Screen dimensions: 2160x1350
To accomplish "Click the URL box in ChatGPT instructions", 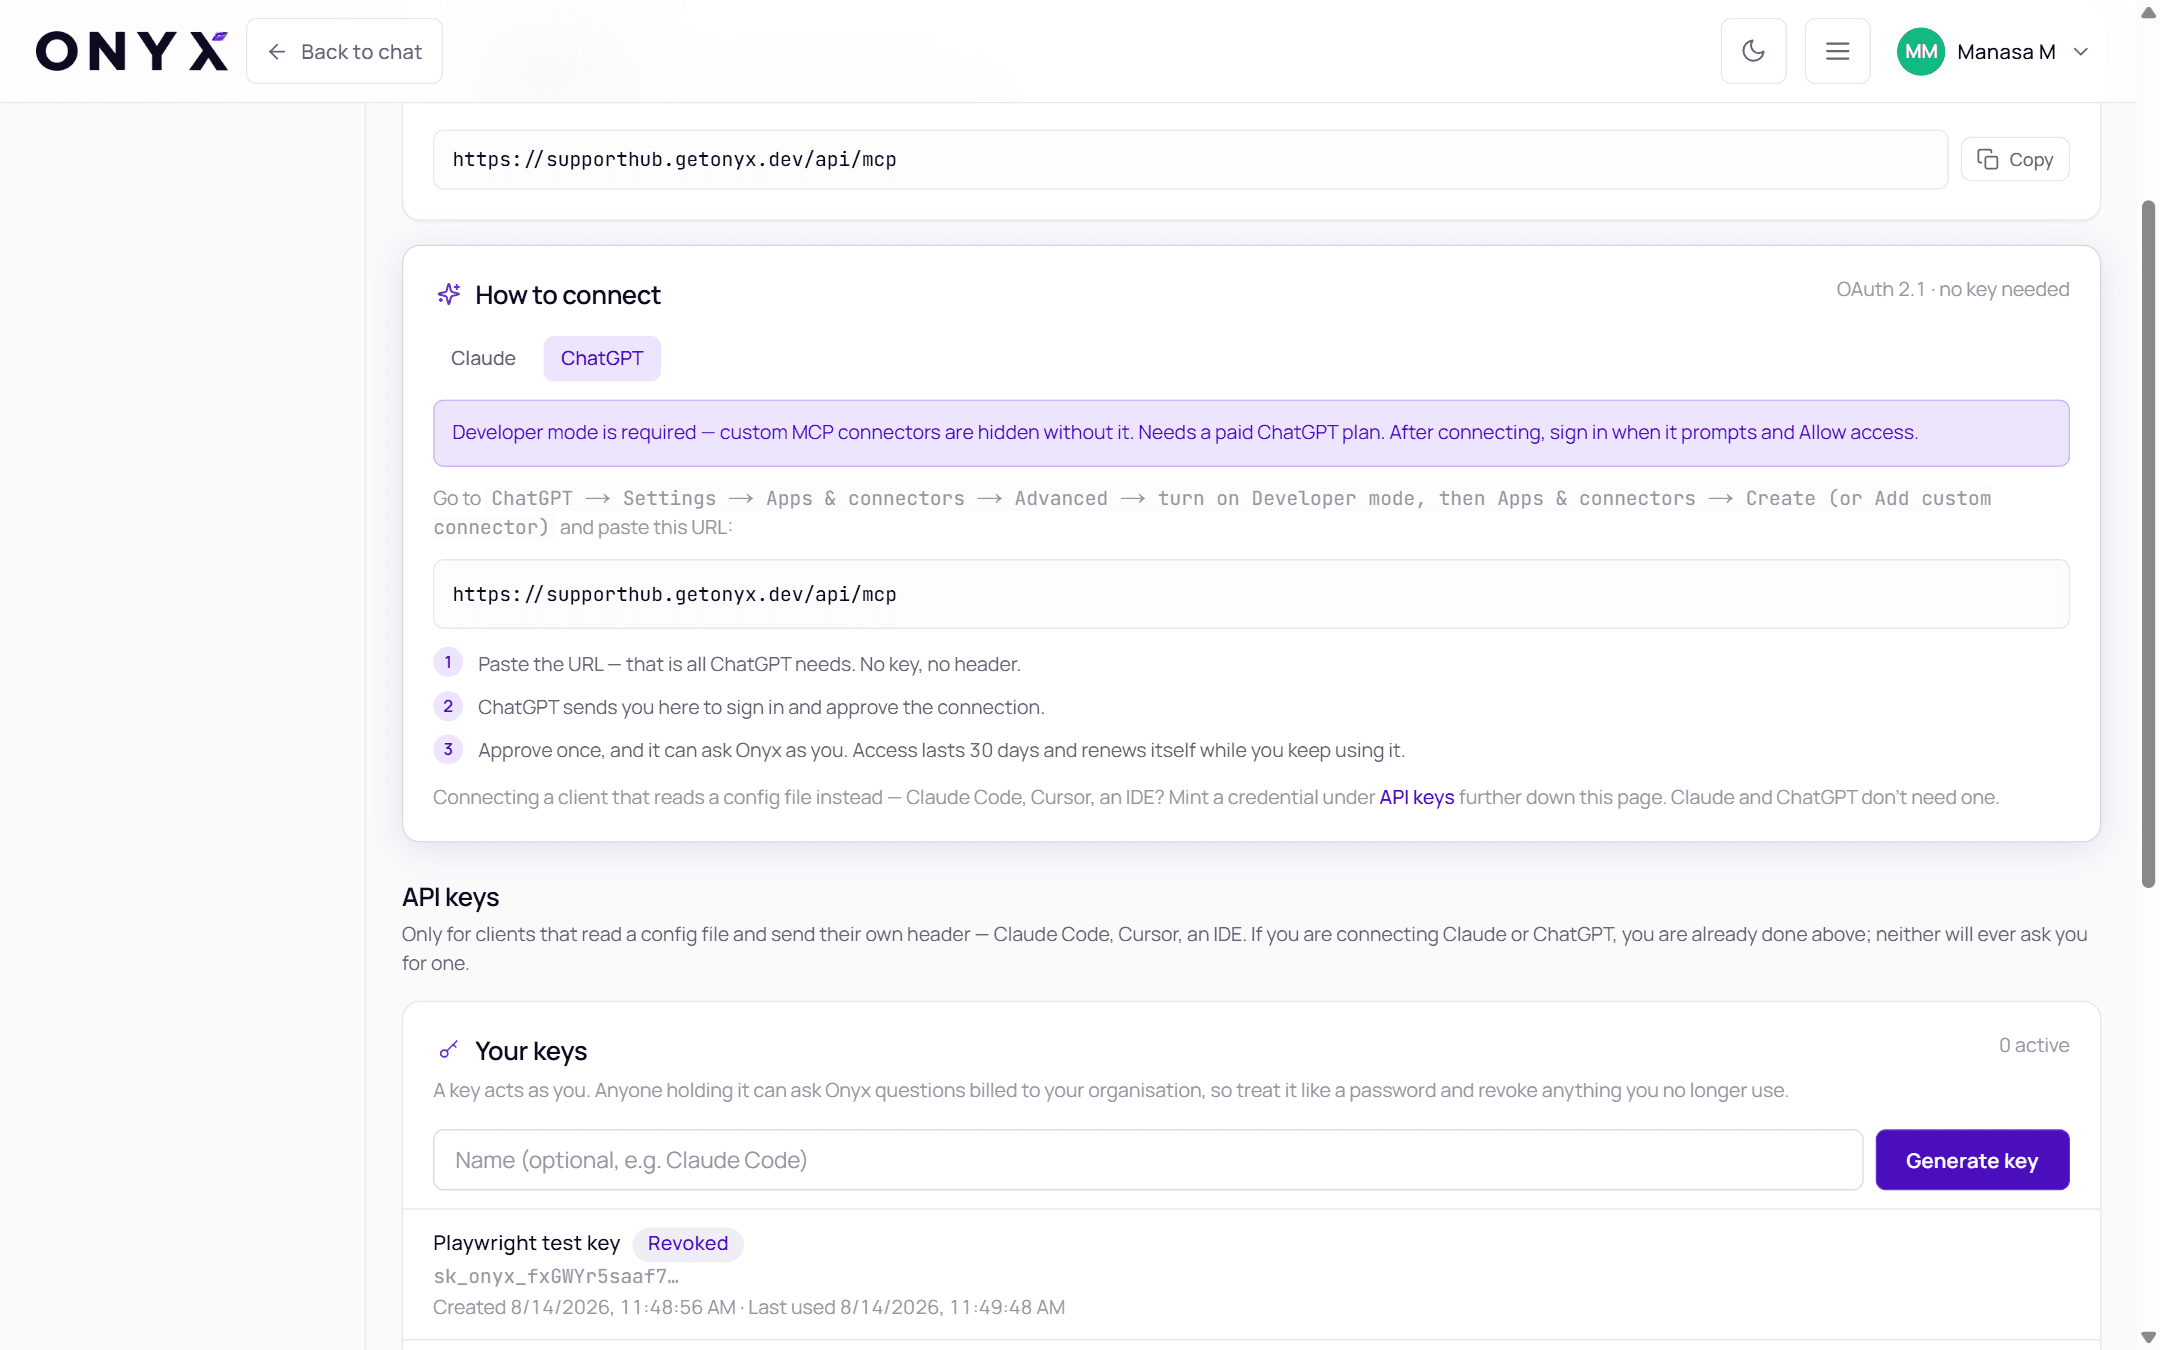I will click(x=1251, y=594).
